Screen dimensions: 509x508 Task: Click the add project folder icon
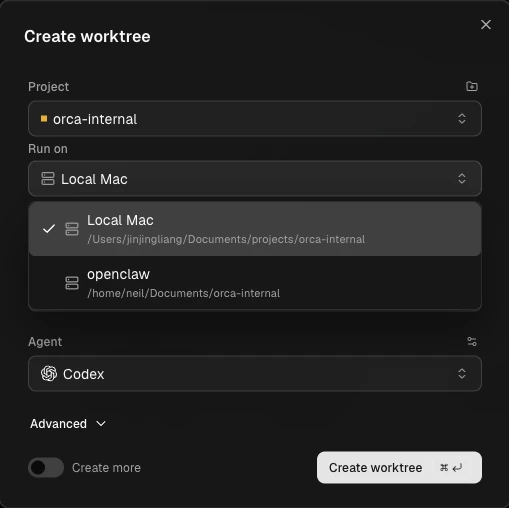(x=472, y=86)
